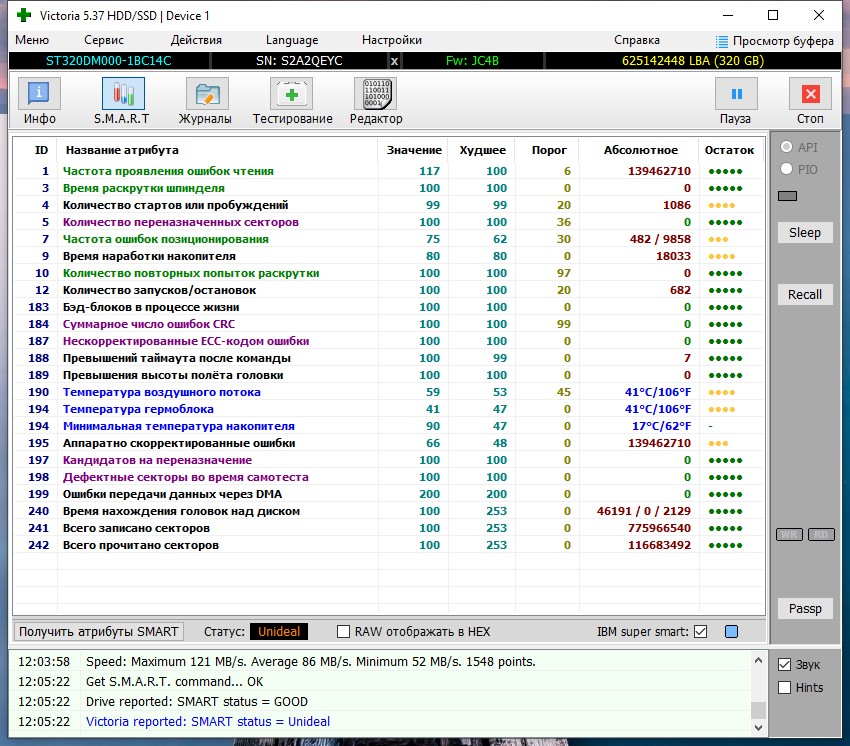The height and width of the screenshot is (746, 850).
Task: Select the API radio option
Action: pyautogui.click(x=787, y=147)
